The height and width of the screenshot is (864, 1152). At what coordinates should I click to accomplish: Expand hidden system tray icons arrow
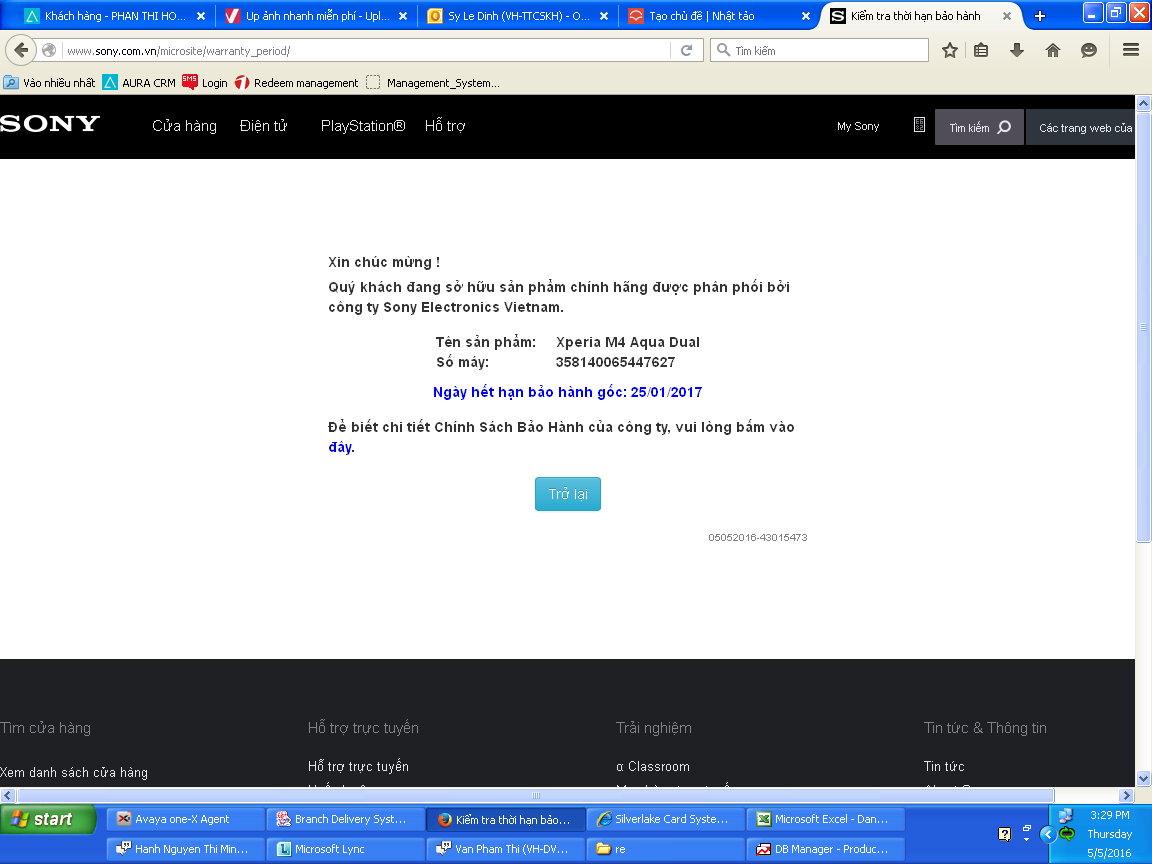pos(1048,834)
